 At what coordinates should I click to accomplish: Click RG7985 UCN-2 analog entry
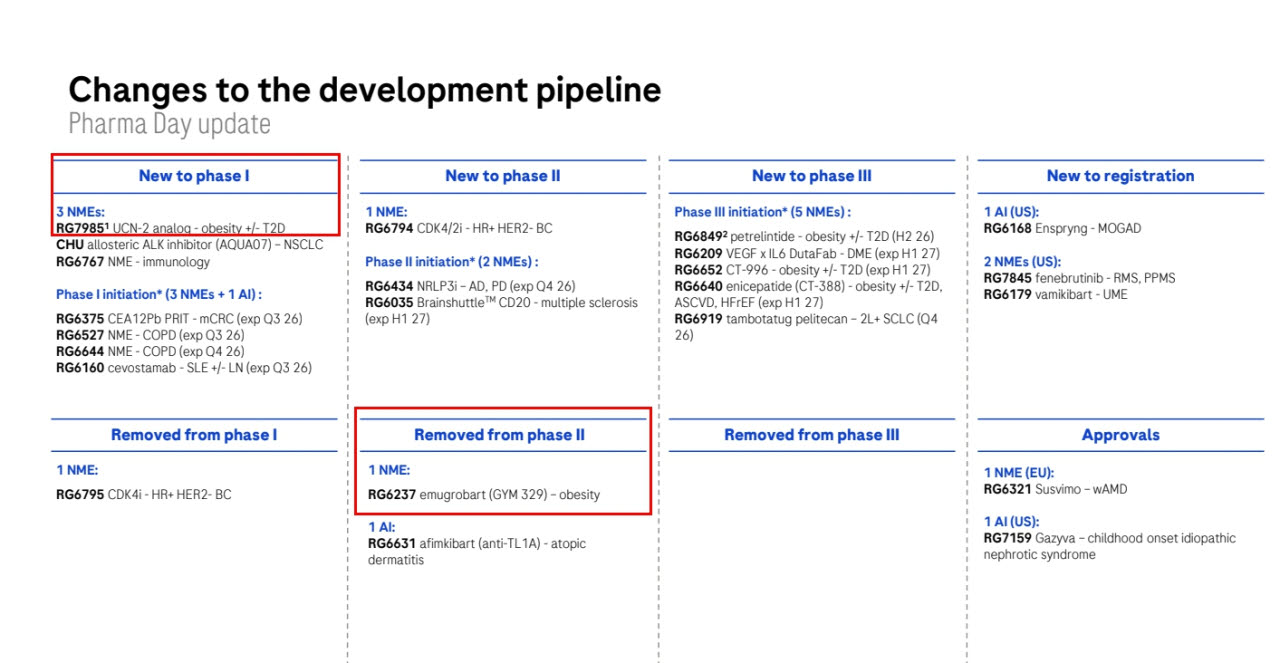[x=170, y=228]
